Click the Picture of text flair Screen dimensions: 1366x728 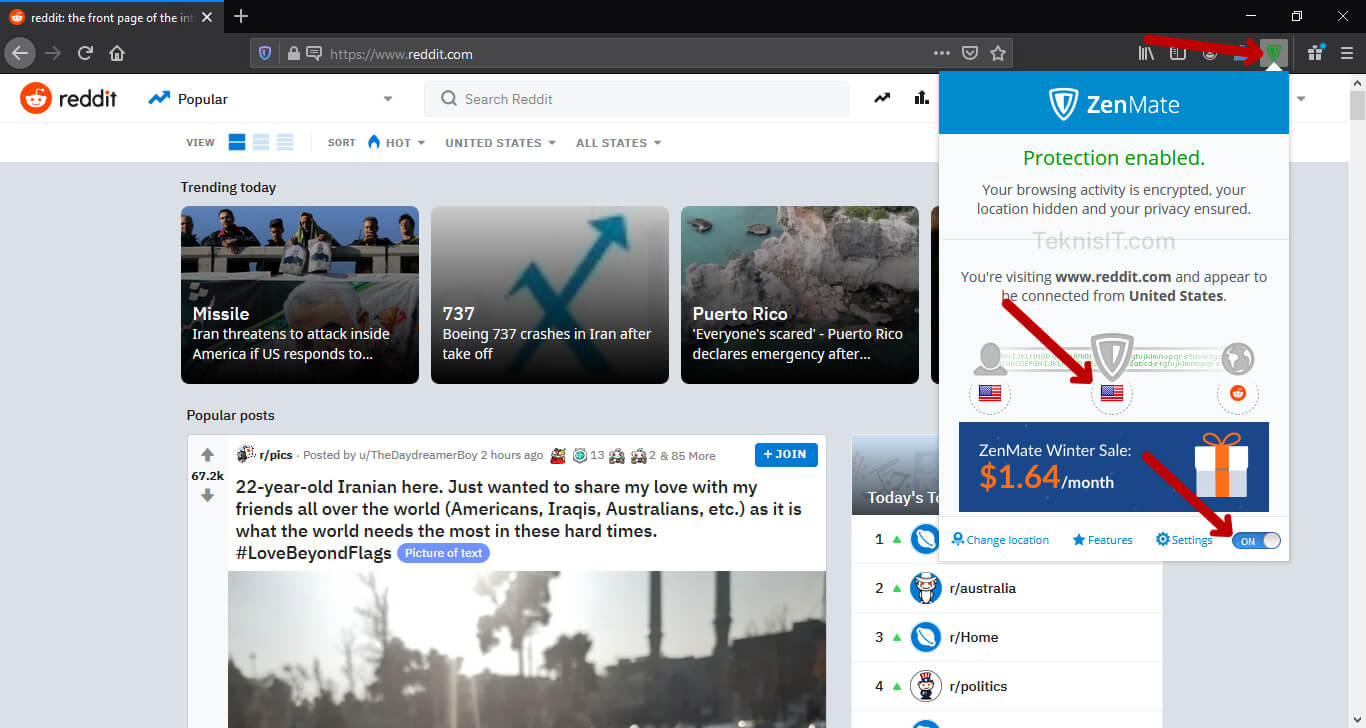pyautogui.click(x=443, y=553)
